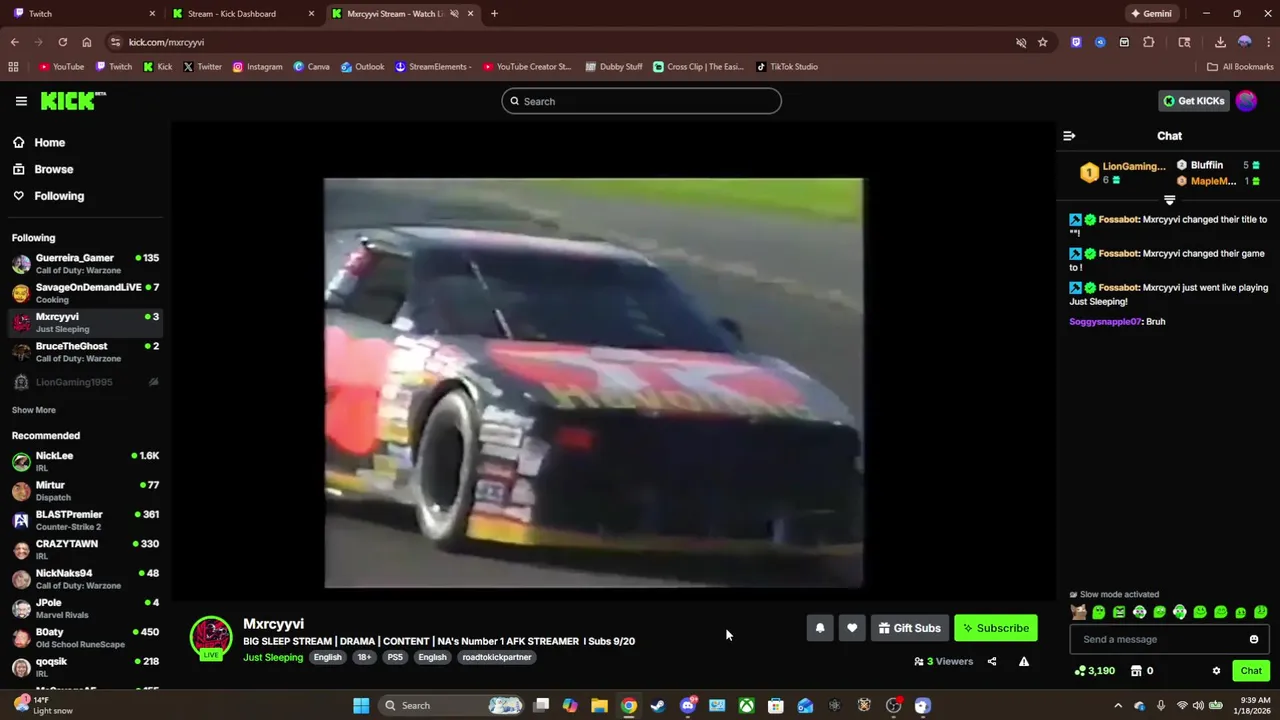
Task: Open emoji picker in message box
Action: point(1254,639)
